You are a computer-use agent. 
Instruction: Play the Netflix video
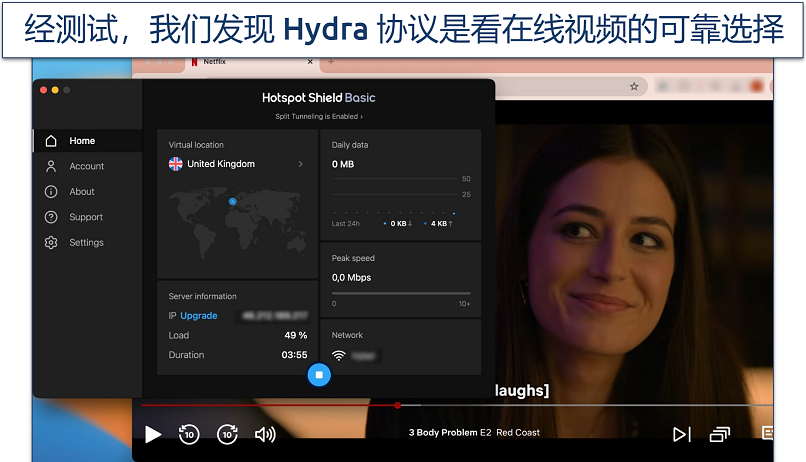pyautogui.click(x=153, y=434)
